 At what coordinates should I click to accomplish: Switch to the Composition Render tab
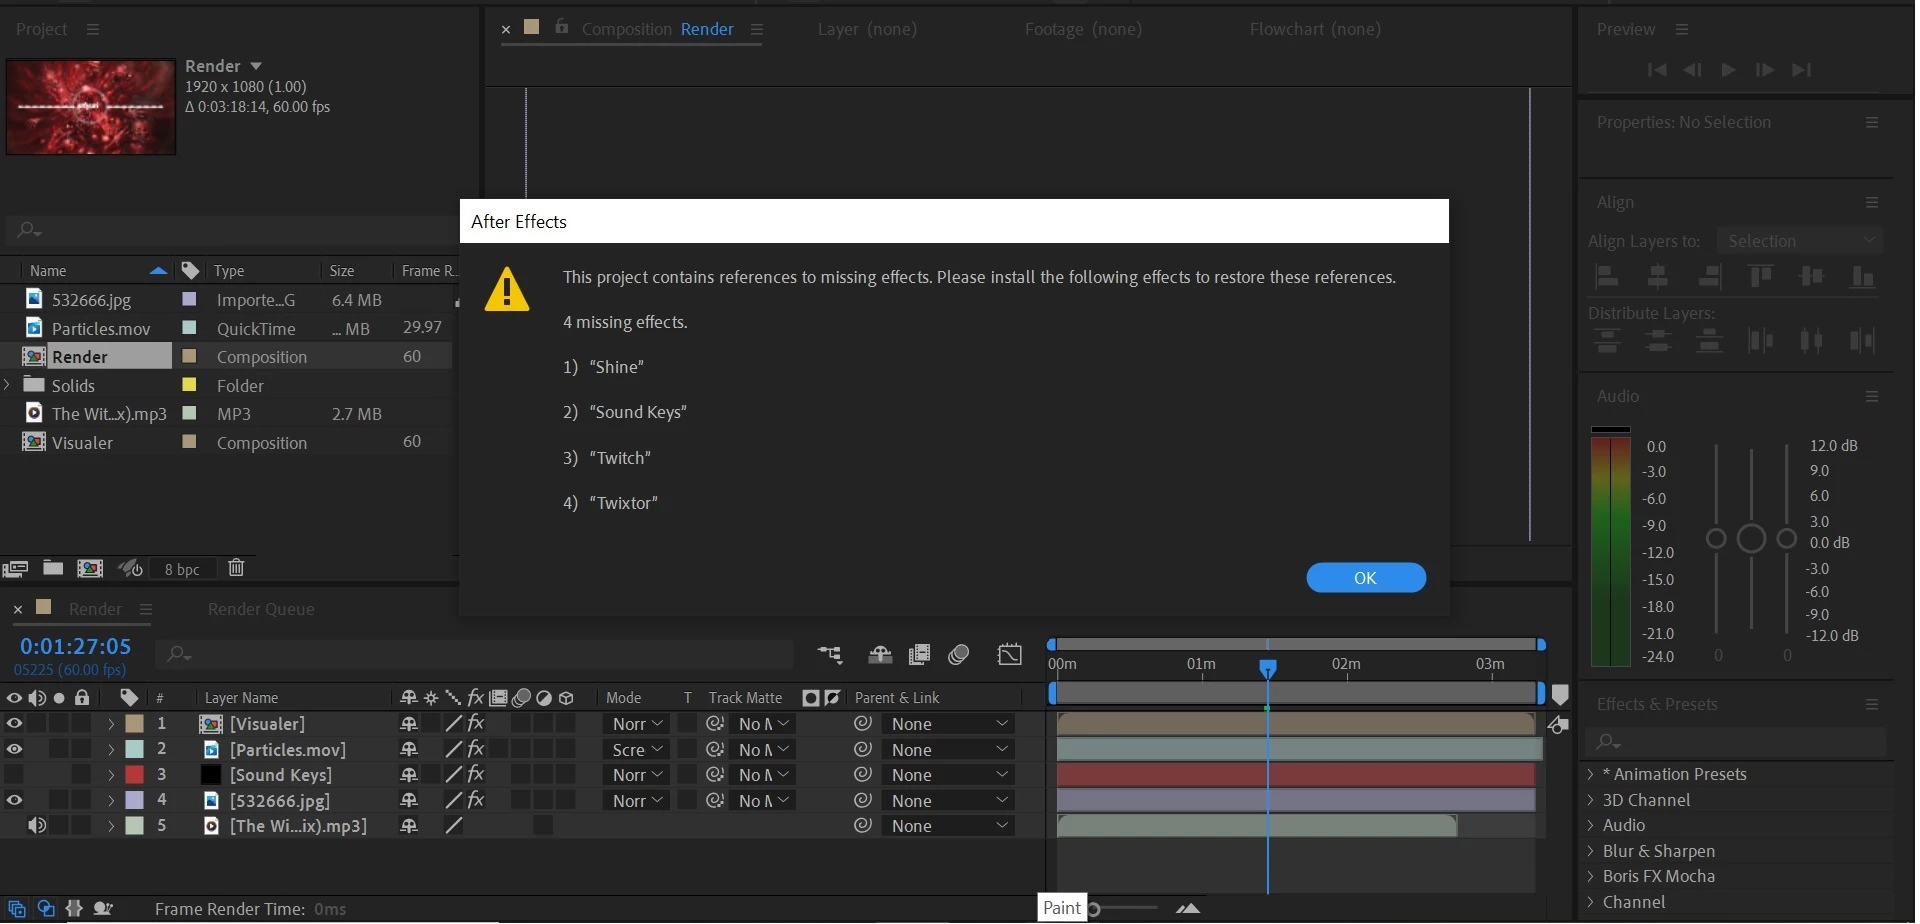657,29
